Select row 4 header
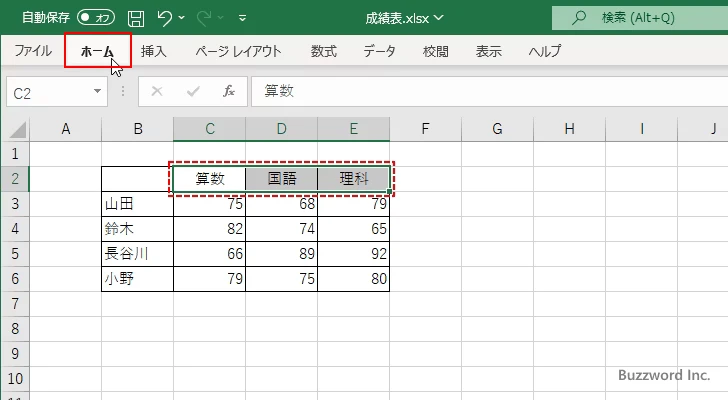 pos(15,229)
